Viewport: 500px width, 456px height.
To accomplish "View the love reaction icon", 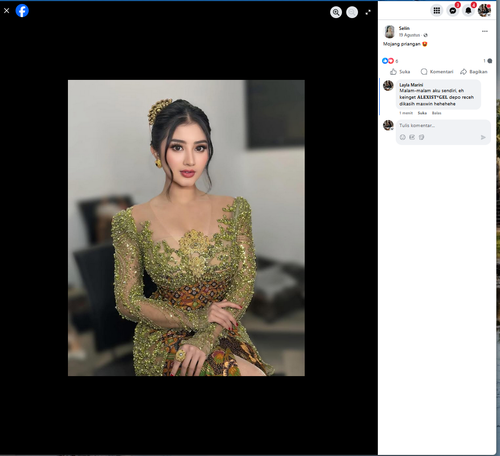I will (x=391, y=61).
